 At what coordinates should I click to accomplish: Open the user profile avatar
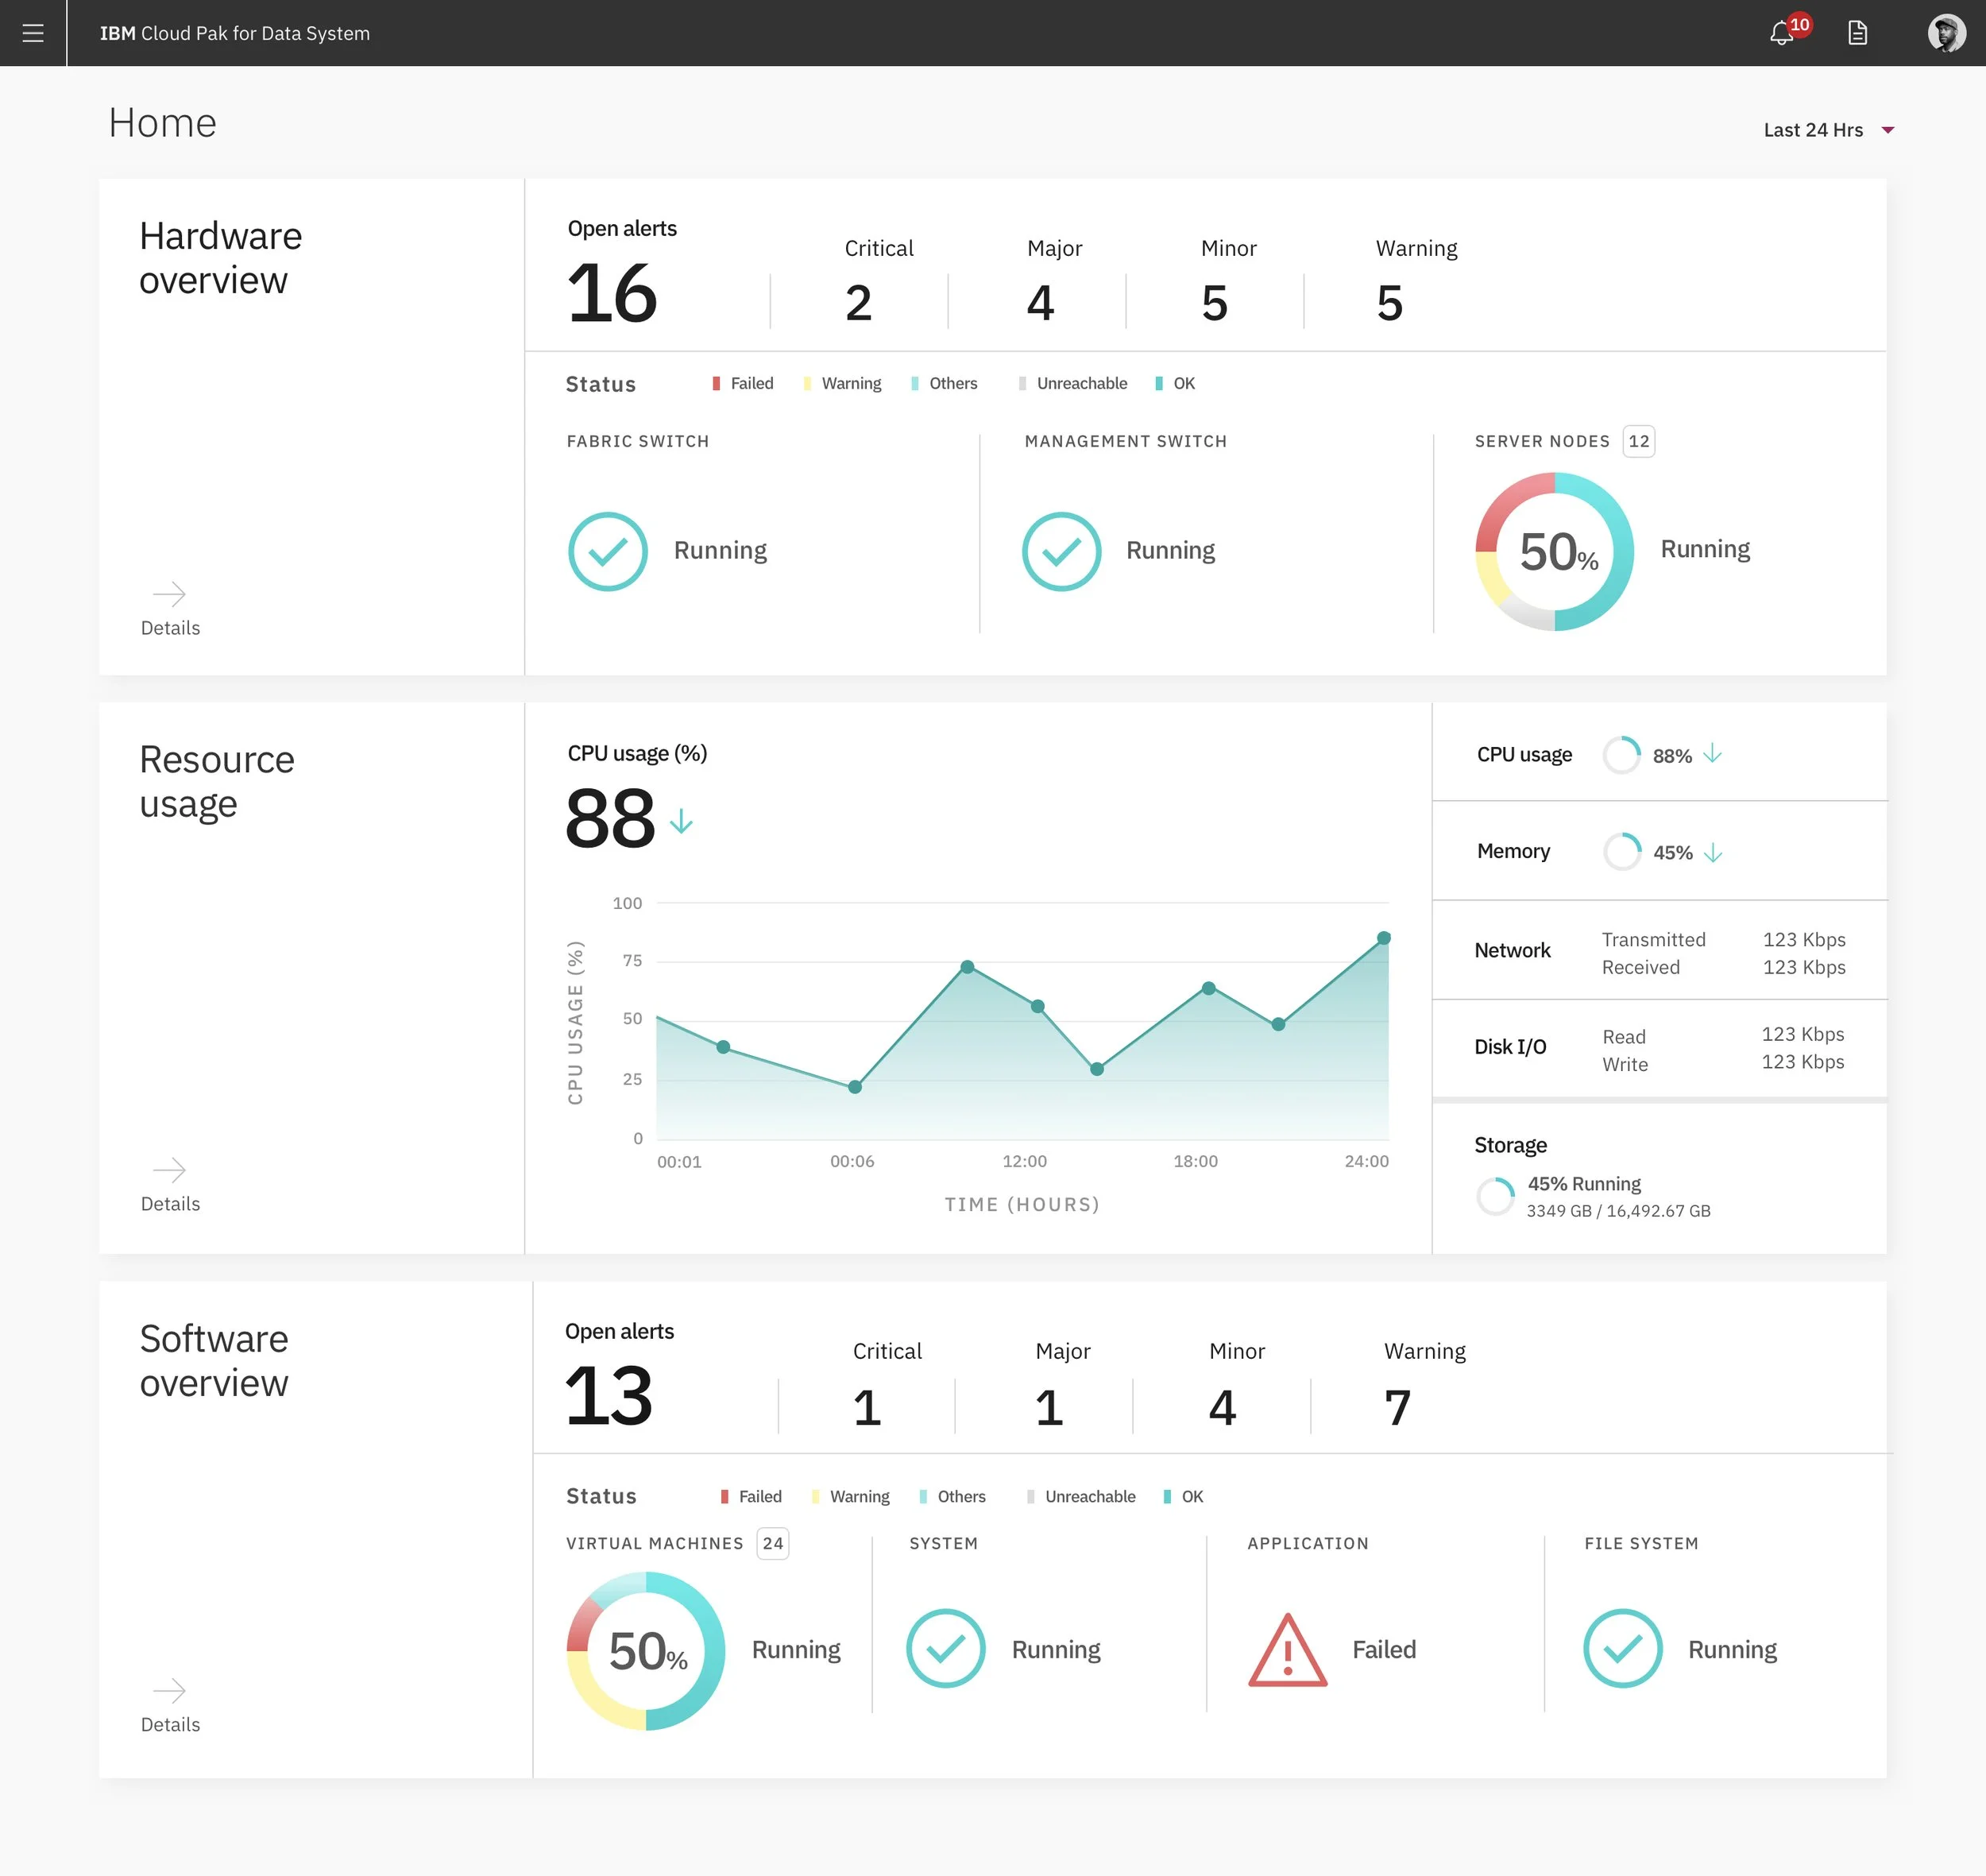click(x=1946, y=33)
